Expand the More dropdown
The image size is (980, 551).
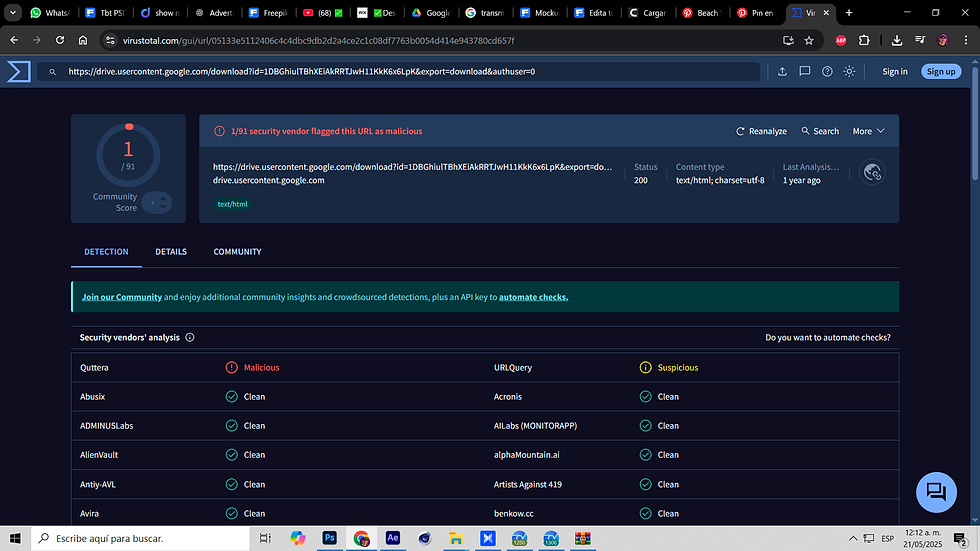[869, 131]
